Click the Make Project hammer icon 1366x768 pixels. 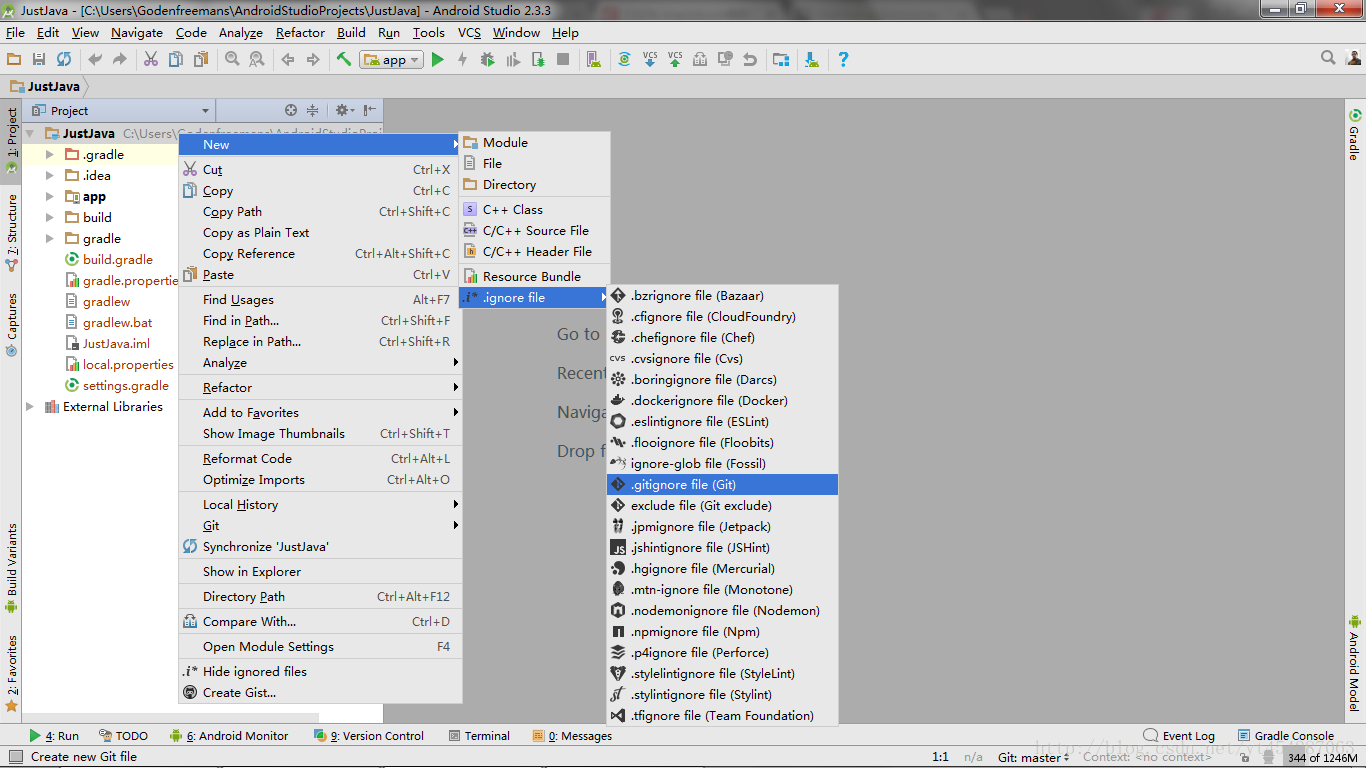click(344, 60)
